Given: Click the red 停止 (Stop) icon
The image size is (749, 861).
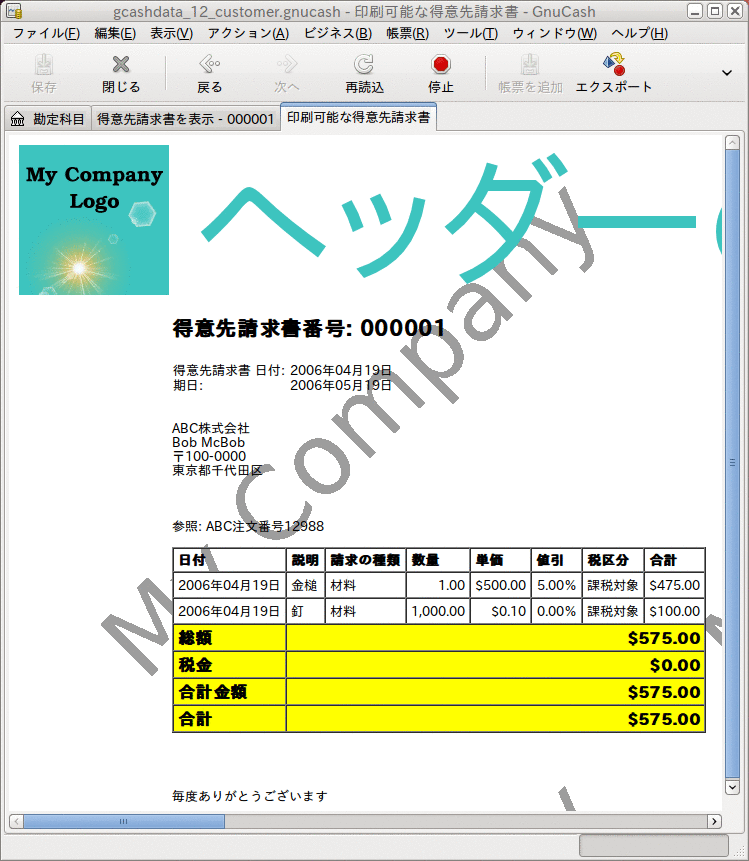Looking at the screenshot, I should pos(441,66).
